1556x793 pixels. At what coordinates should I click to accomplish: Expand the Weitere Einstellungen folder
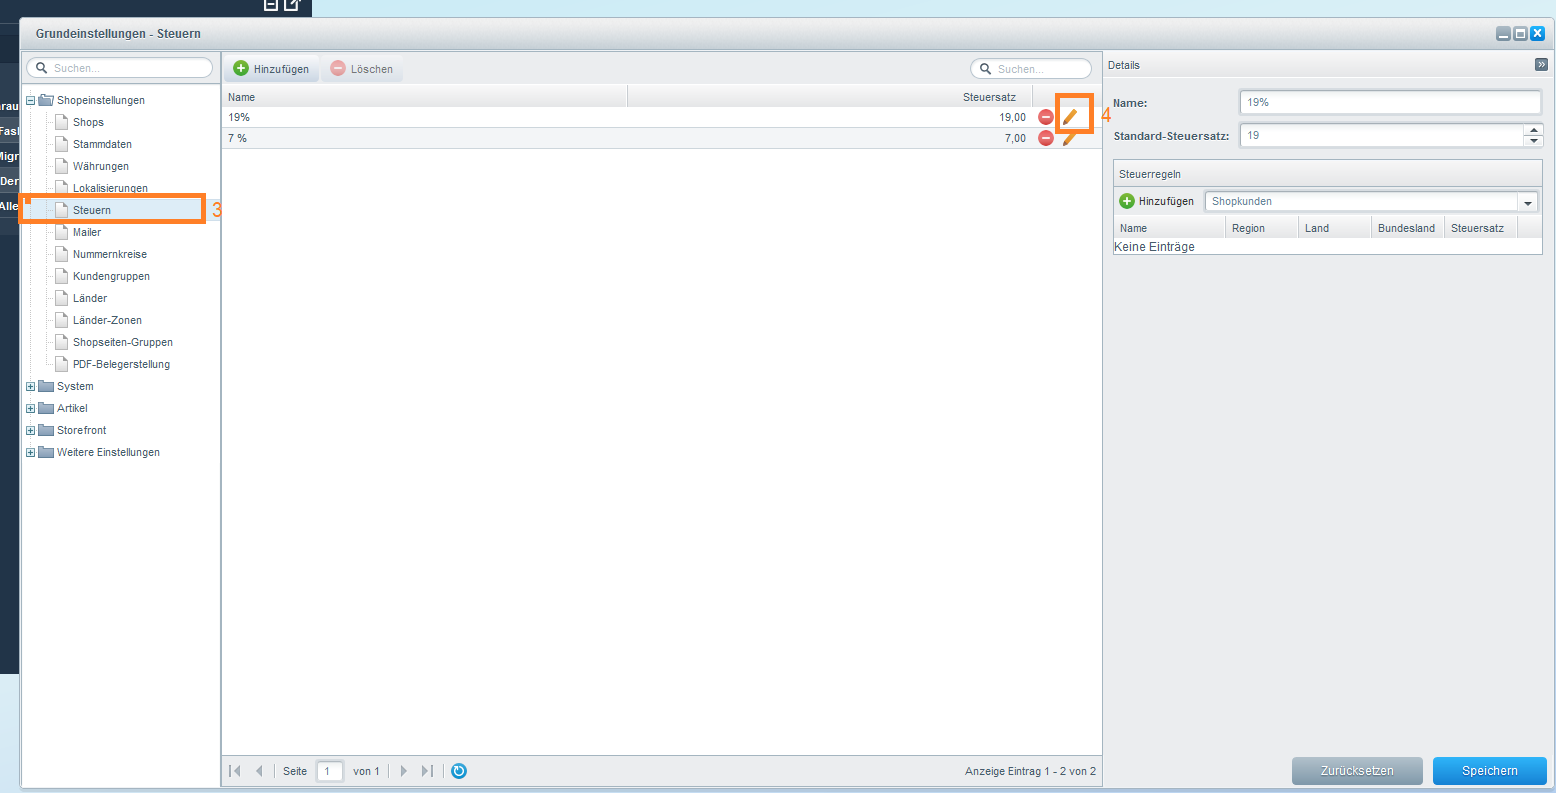tap(30, 452)
